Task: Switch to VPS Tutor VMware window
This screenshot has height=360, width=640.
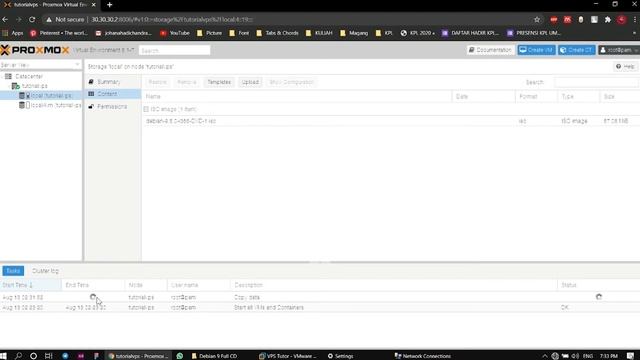Action: click(x=288, y=356)
